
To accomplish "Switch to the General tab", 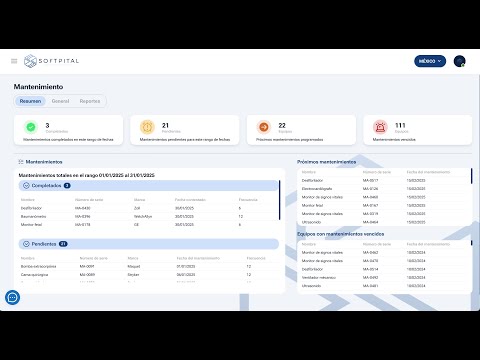I will (x=60, y=101).
